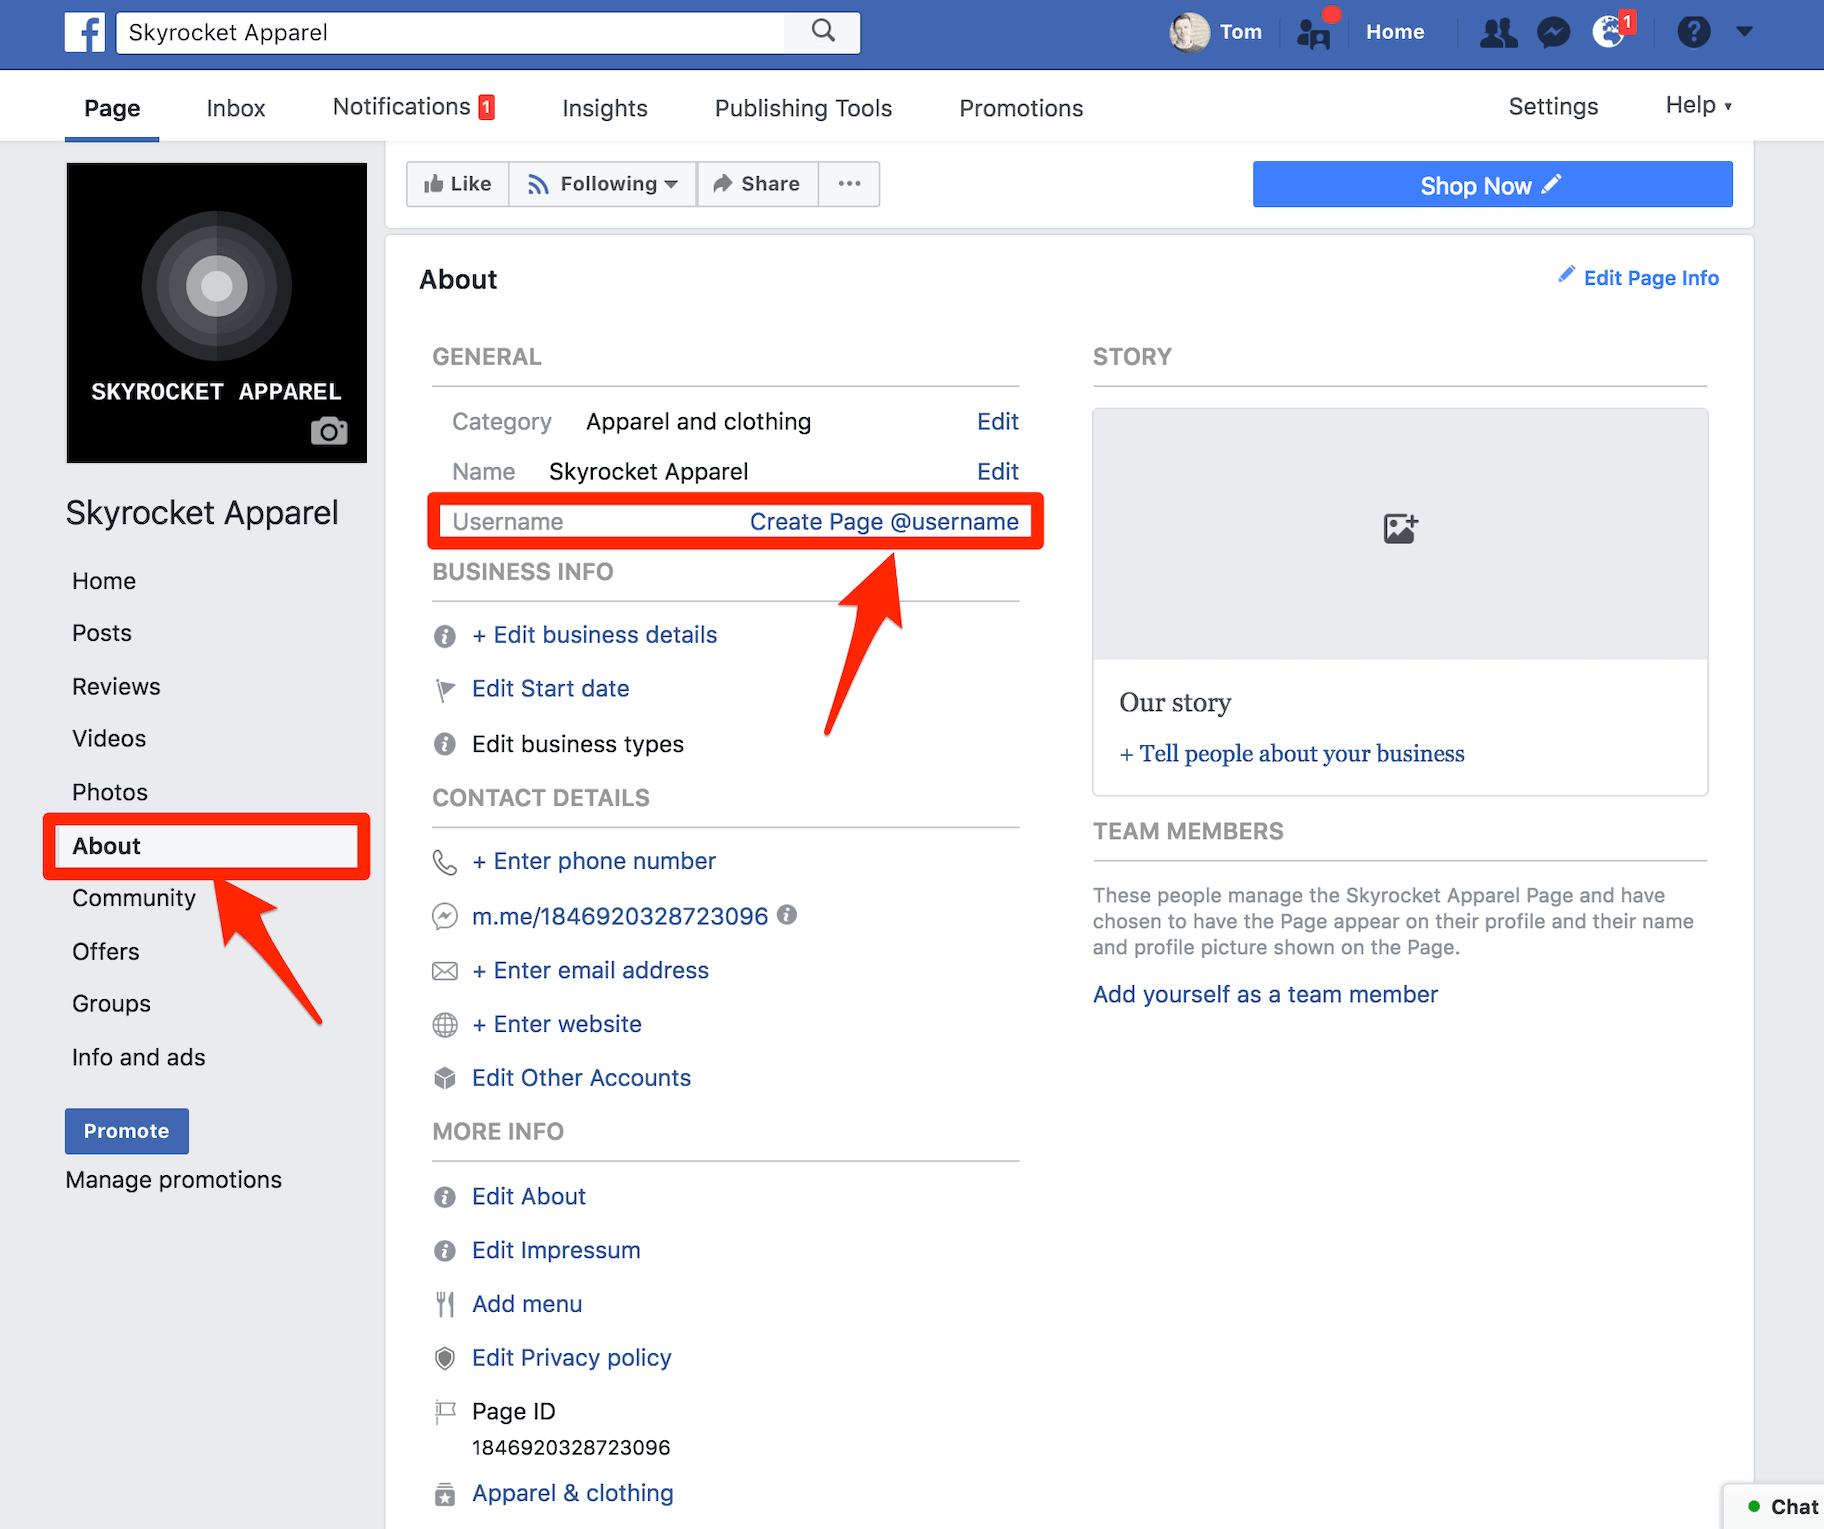Image resolution: width=1824 pixels, height=1529 pixels.
Task: Click the search magnifier icon
Action: (x=822, y=31)
